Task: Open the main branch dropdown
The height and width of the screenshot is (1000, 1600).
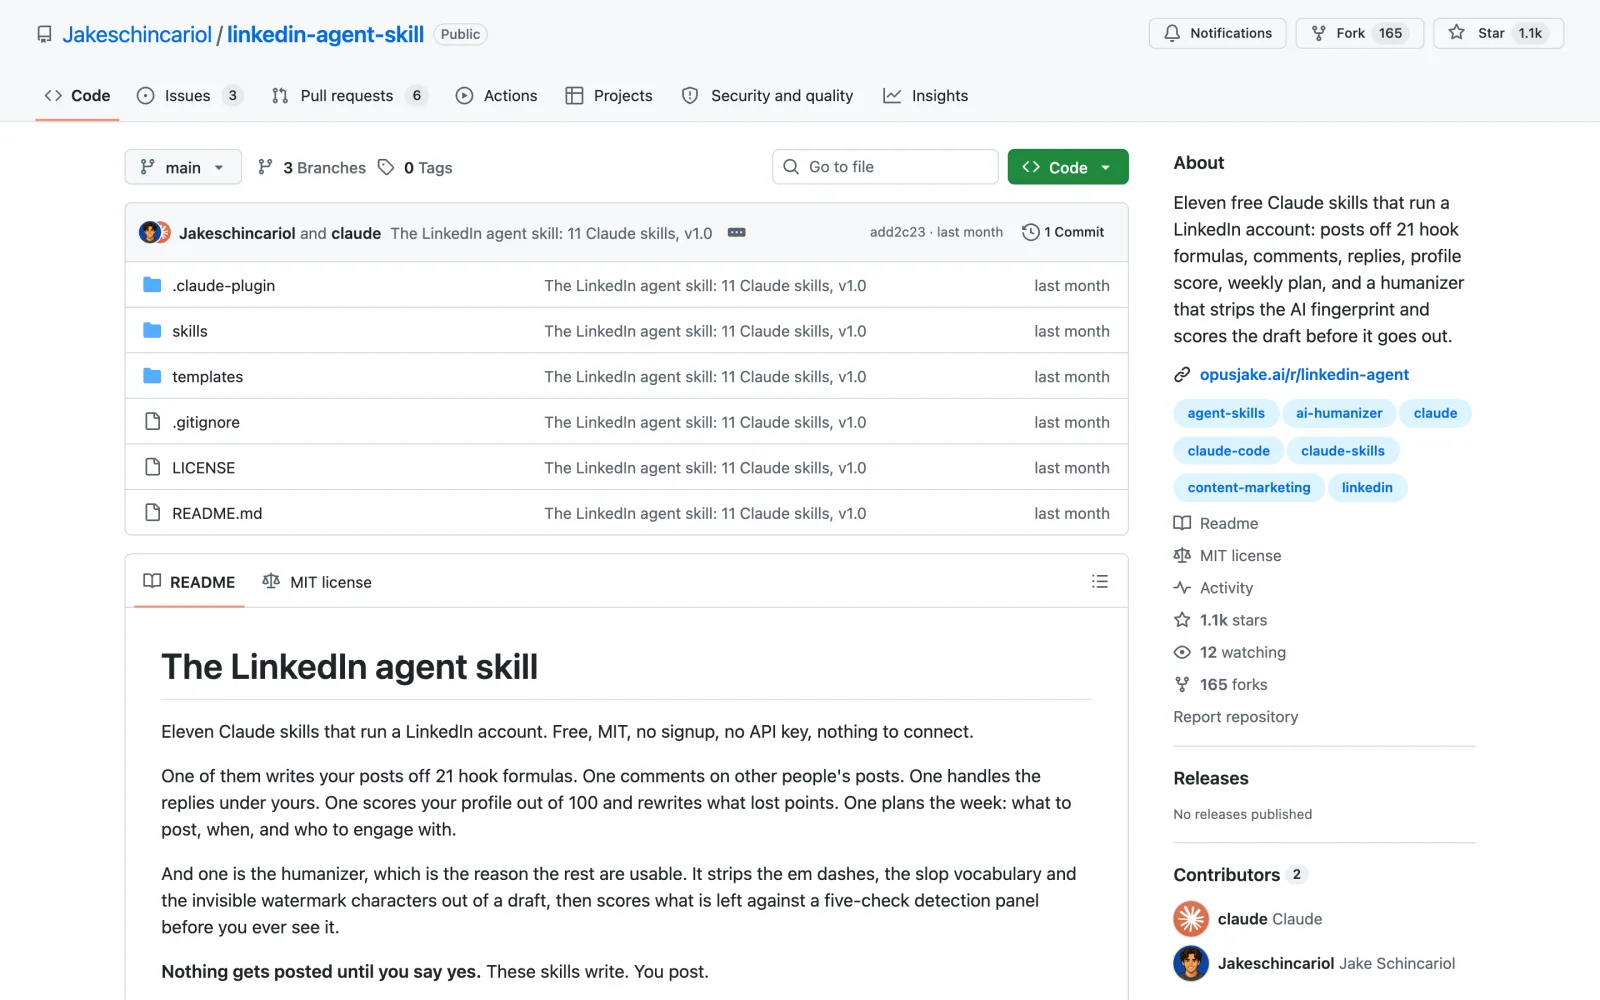Action: 183,167
